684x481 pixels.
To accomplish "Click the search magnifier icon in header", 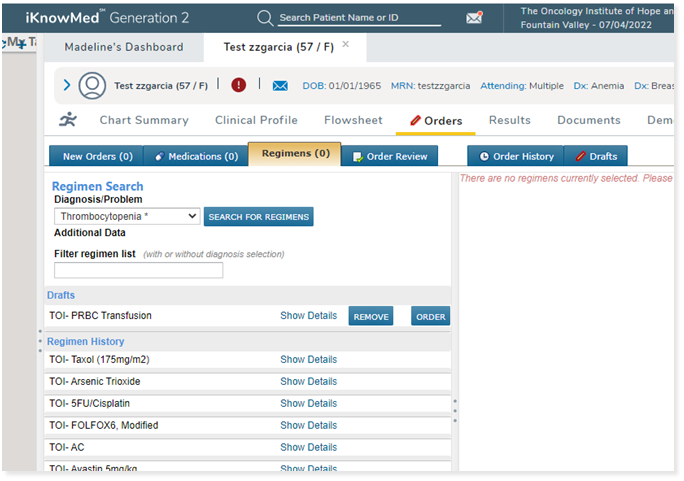I will coord(265,18).
